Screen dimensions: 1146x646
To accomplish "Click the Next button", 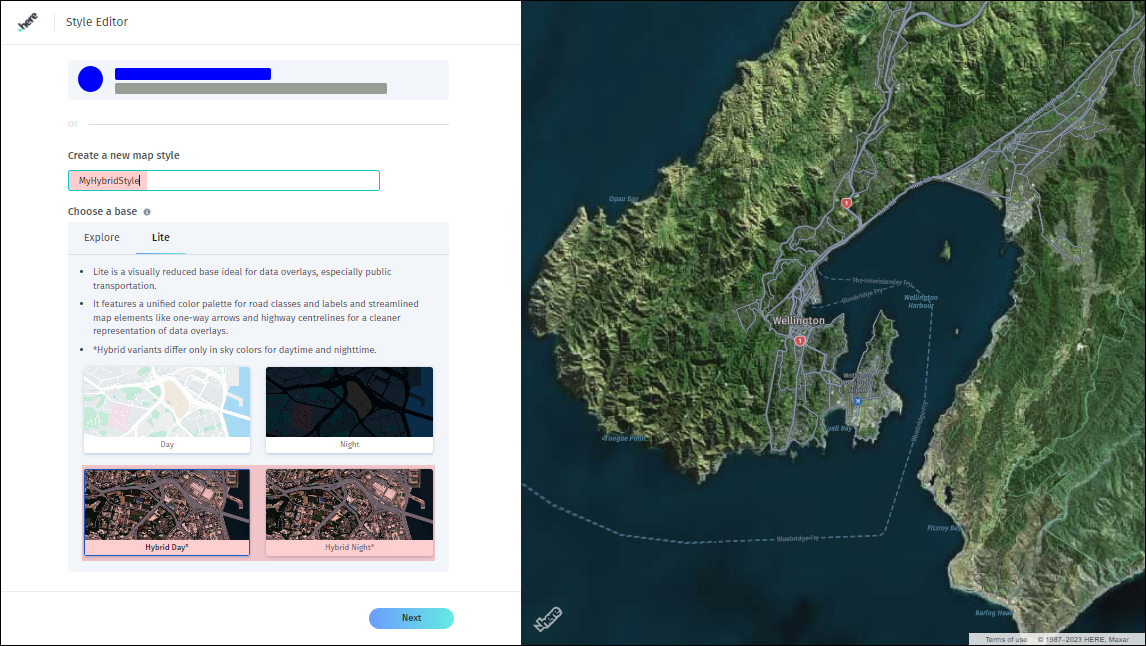I will tap(411, 618).
